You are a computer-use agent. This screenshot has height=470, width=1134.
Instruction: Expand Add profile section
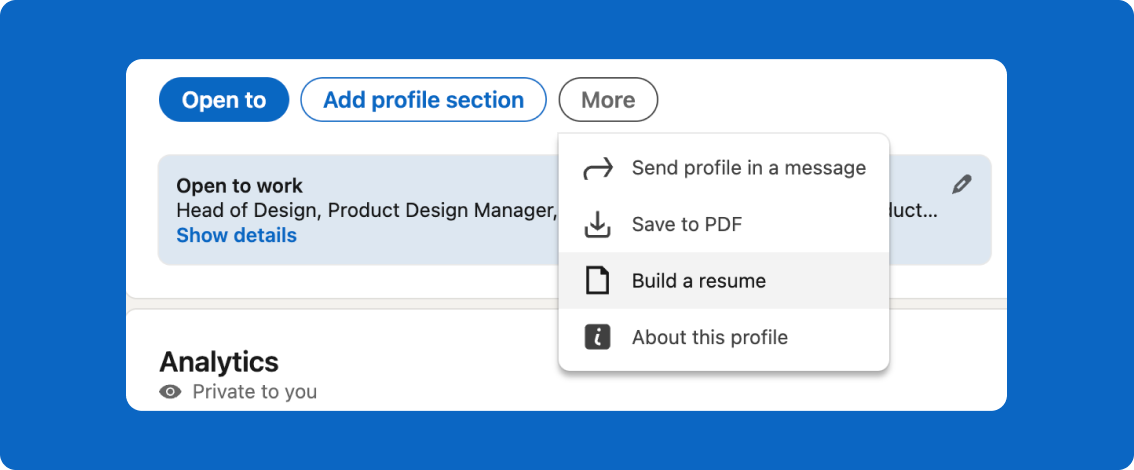(423, 100)
